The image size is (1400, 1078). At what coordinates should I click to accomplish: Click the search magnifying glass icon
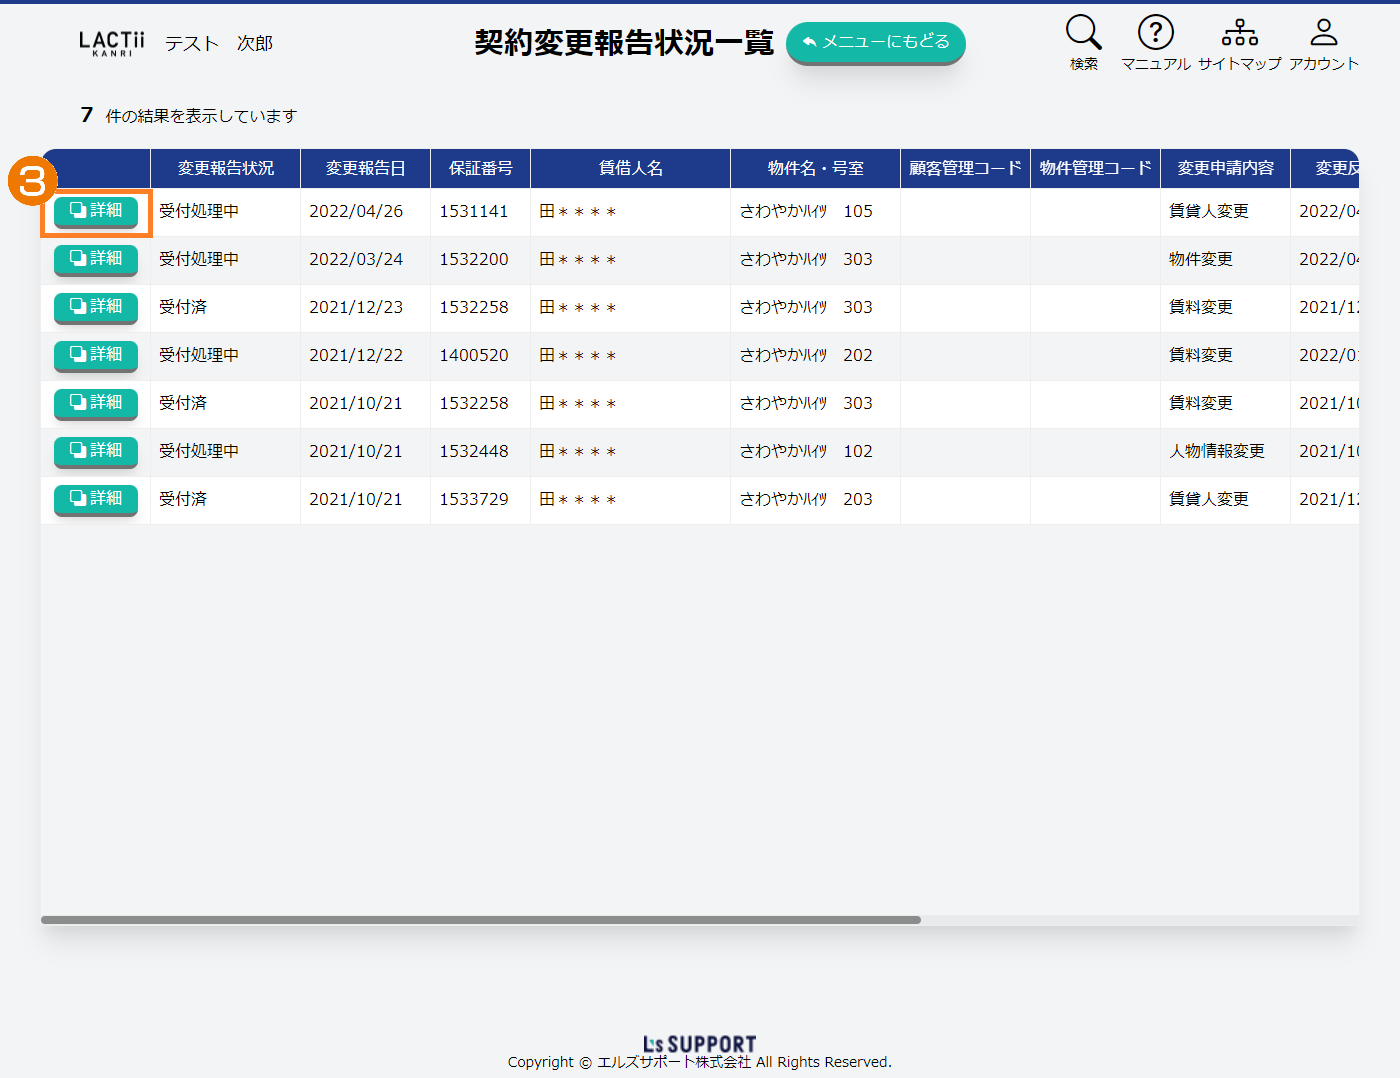pos(1083,33)
